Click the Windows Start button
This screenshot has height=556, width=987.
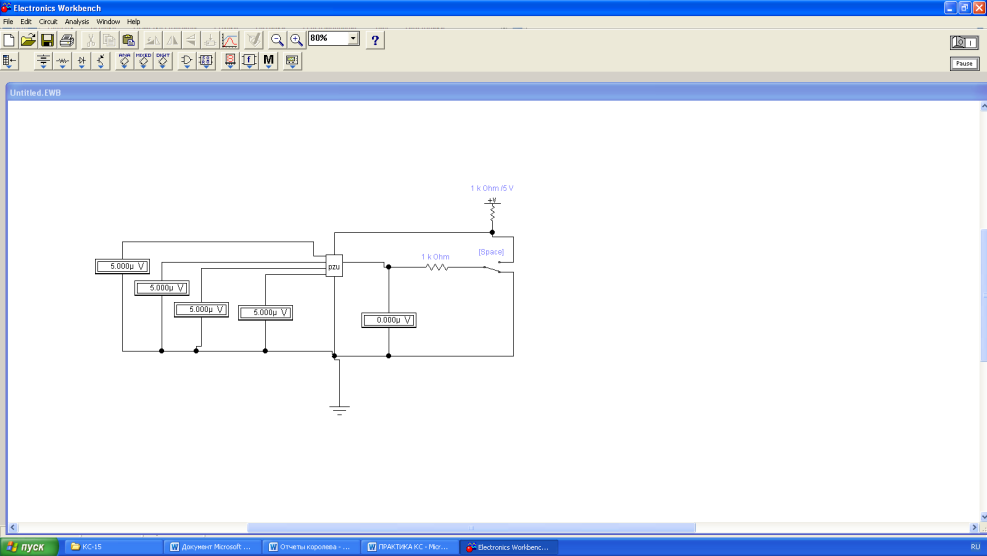(27, 547)
